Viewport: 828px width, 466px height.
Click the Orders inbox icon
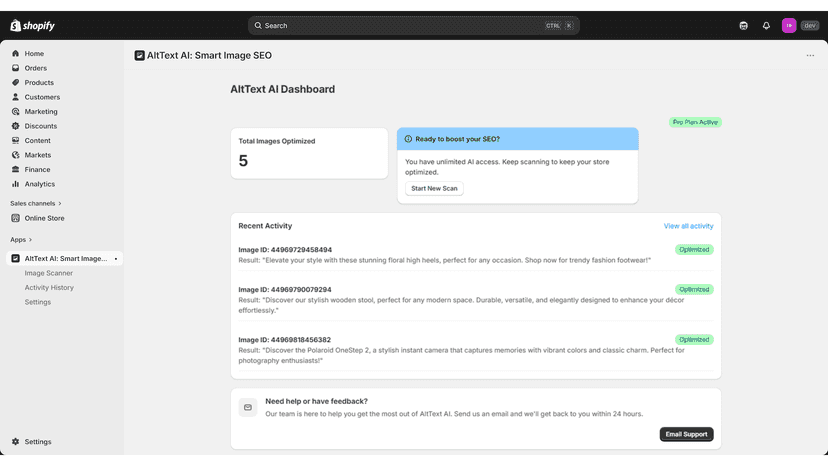15,68
